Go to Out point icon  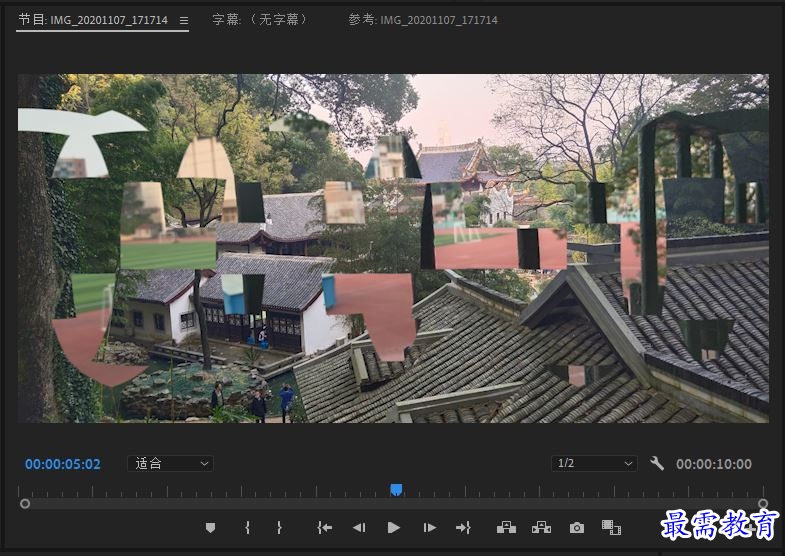coord(464,527)
